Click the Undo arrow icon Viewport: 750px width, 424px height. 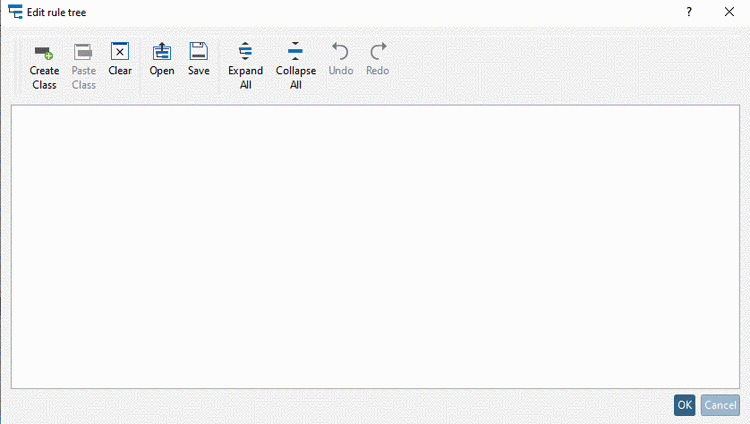click(341, 51)
